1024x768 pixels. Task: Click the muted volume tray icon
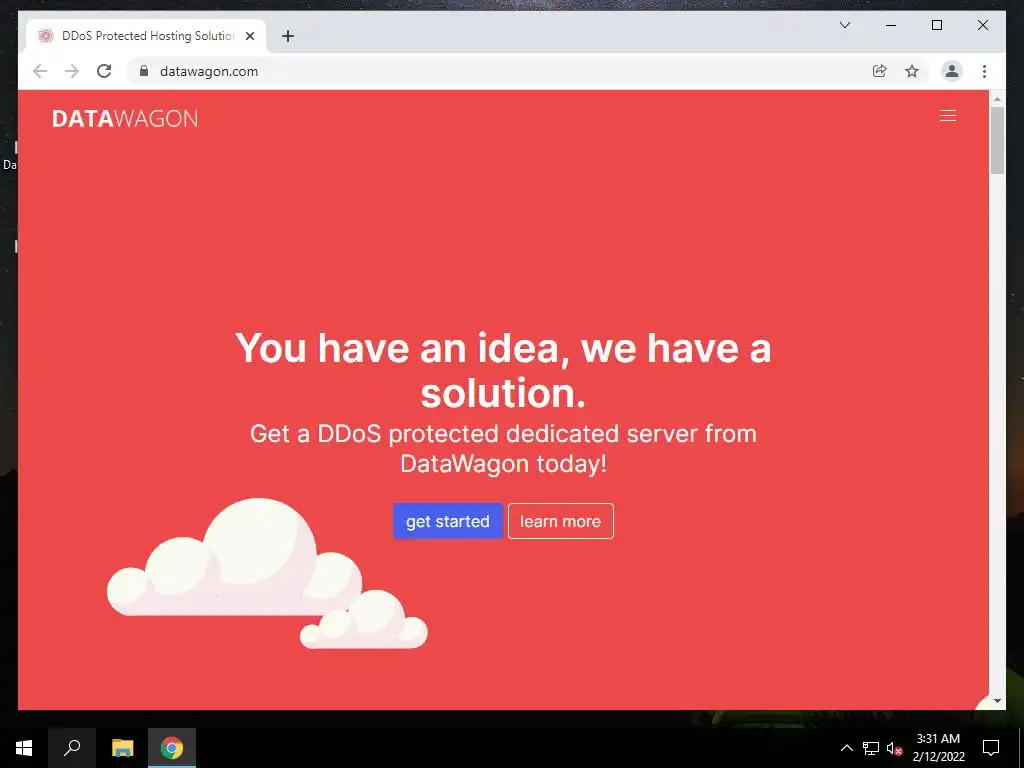[x=894, y=748]
